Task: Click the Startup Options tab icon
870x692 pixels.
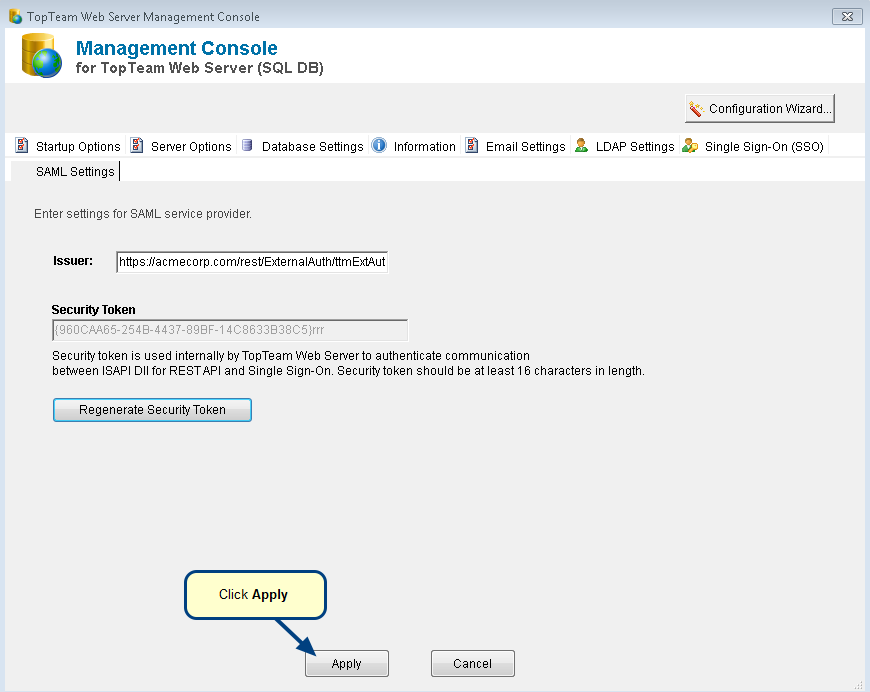Action: pyautogui.click(x=22, y=145)
